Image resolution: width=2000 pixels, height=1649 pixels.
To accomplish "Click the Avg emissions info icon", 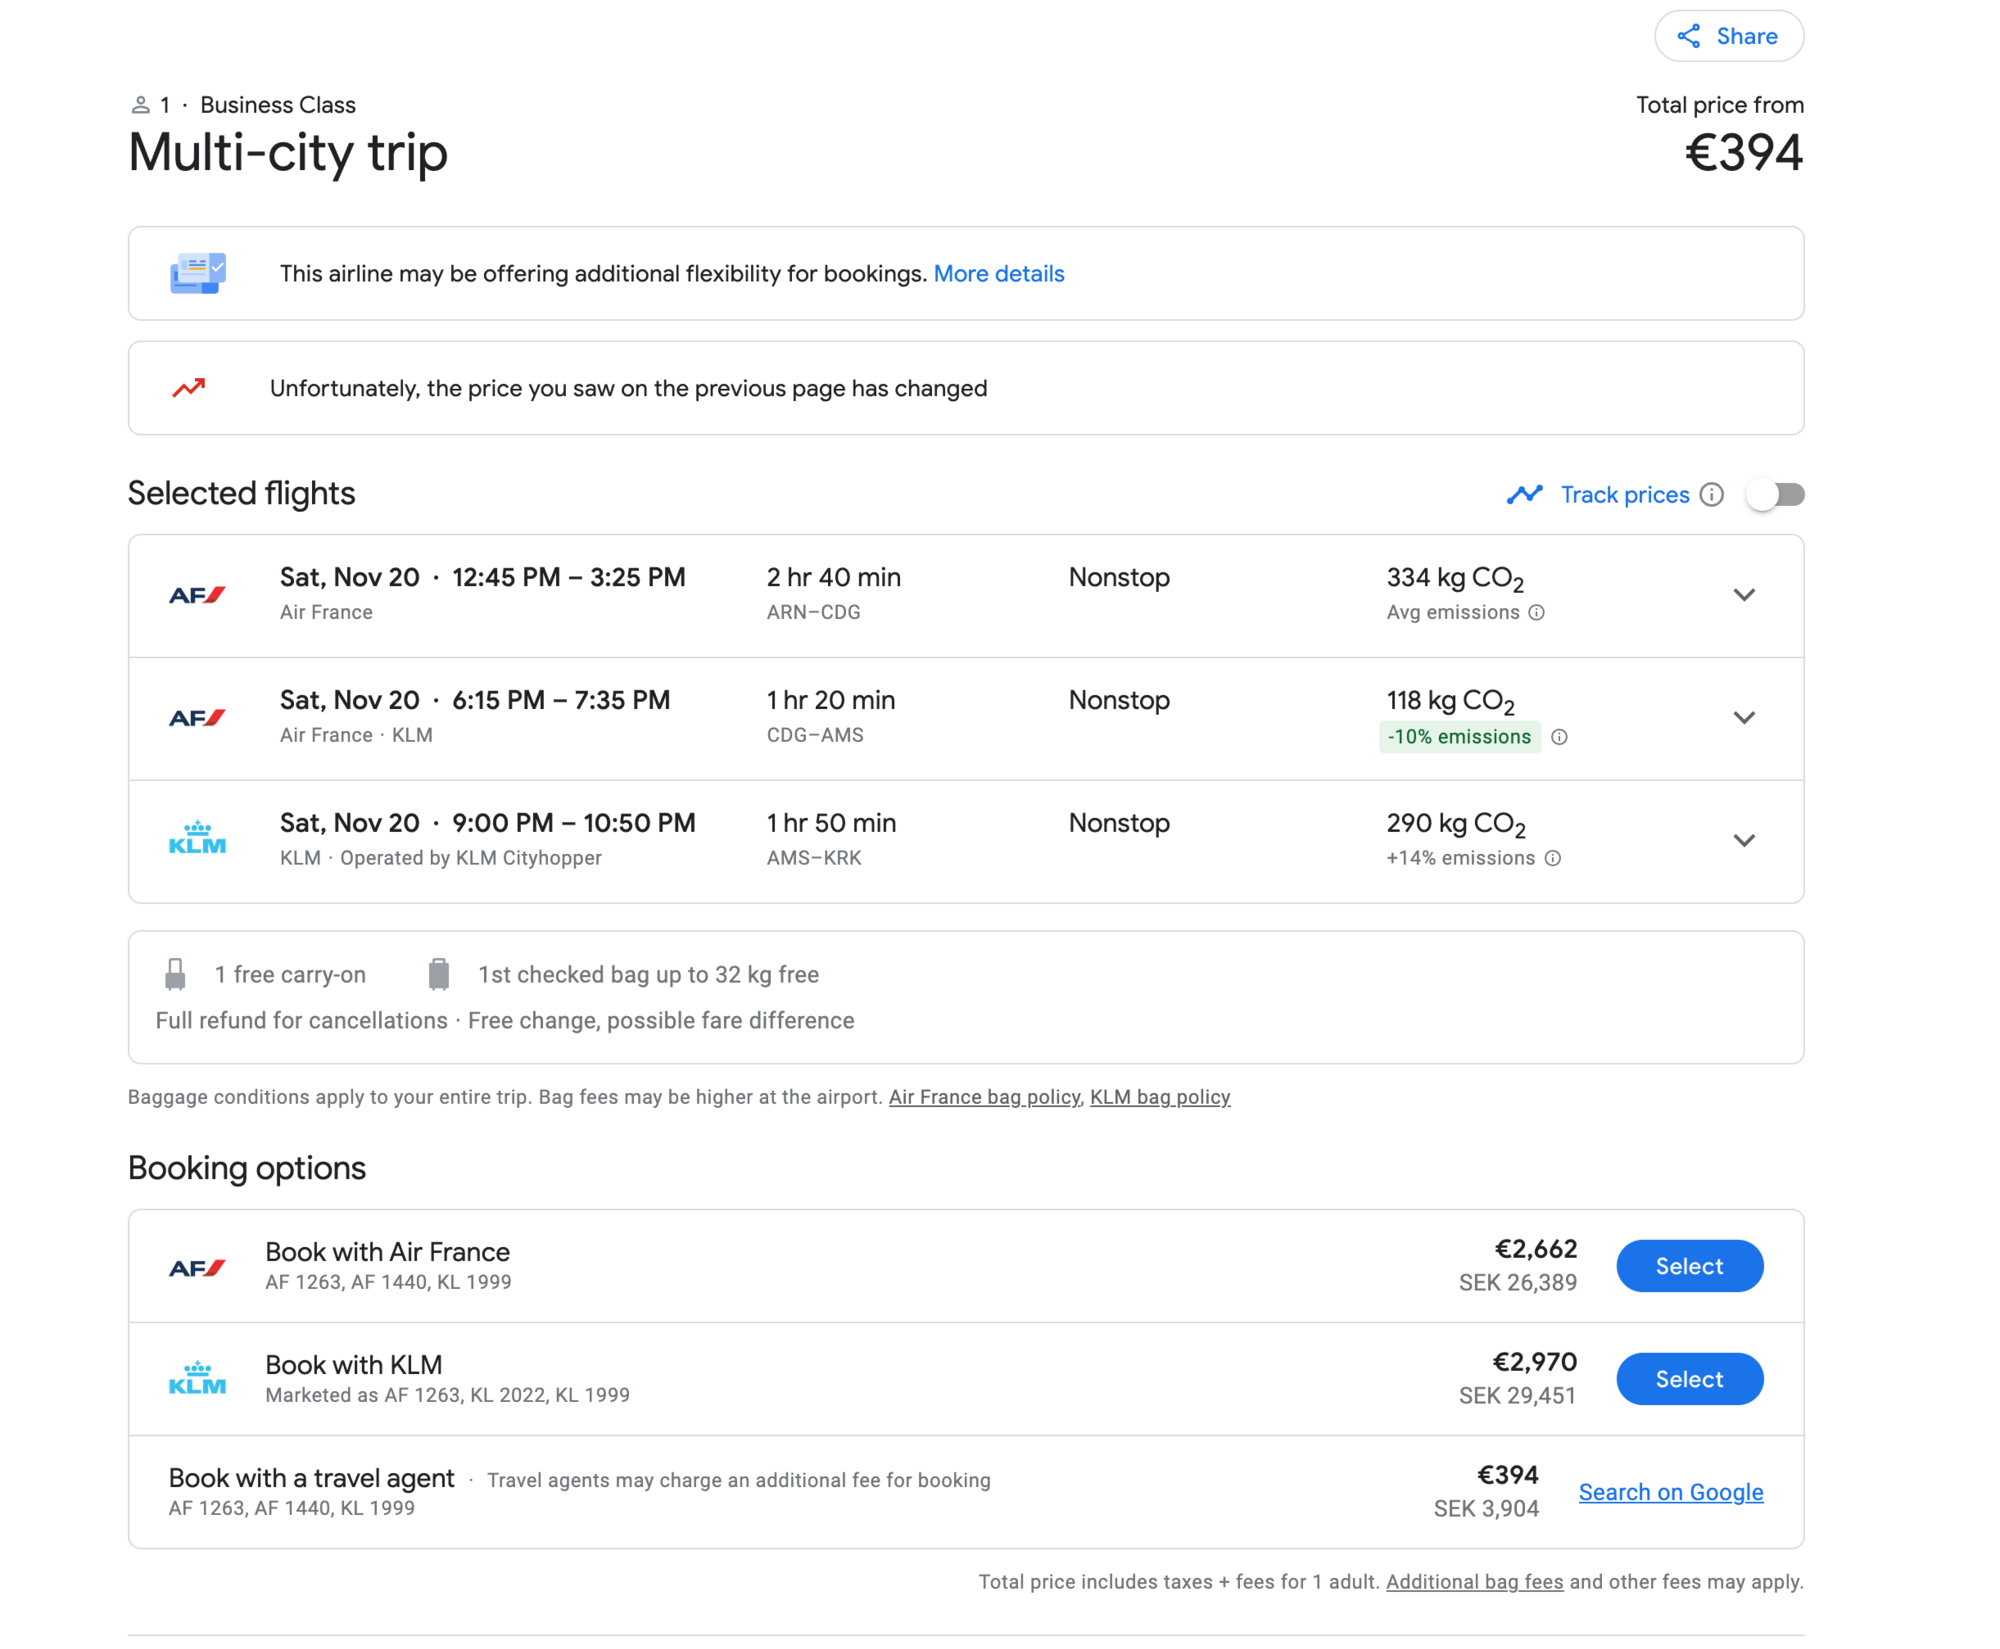I will (x=1537, y=613).
